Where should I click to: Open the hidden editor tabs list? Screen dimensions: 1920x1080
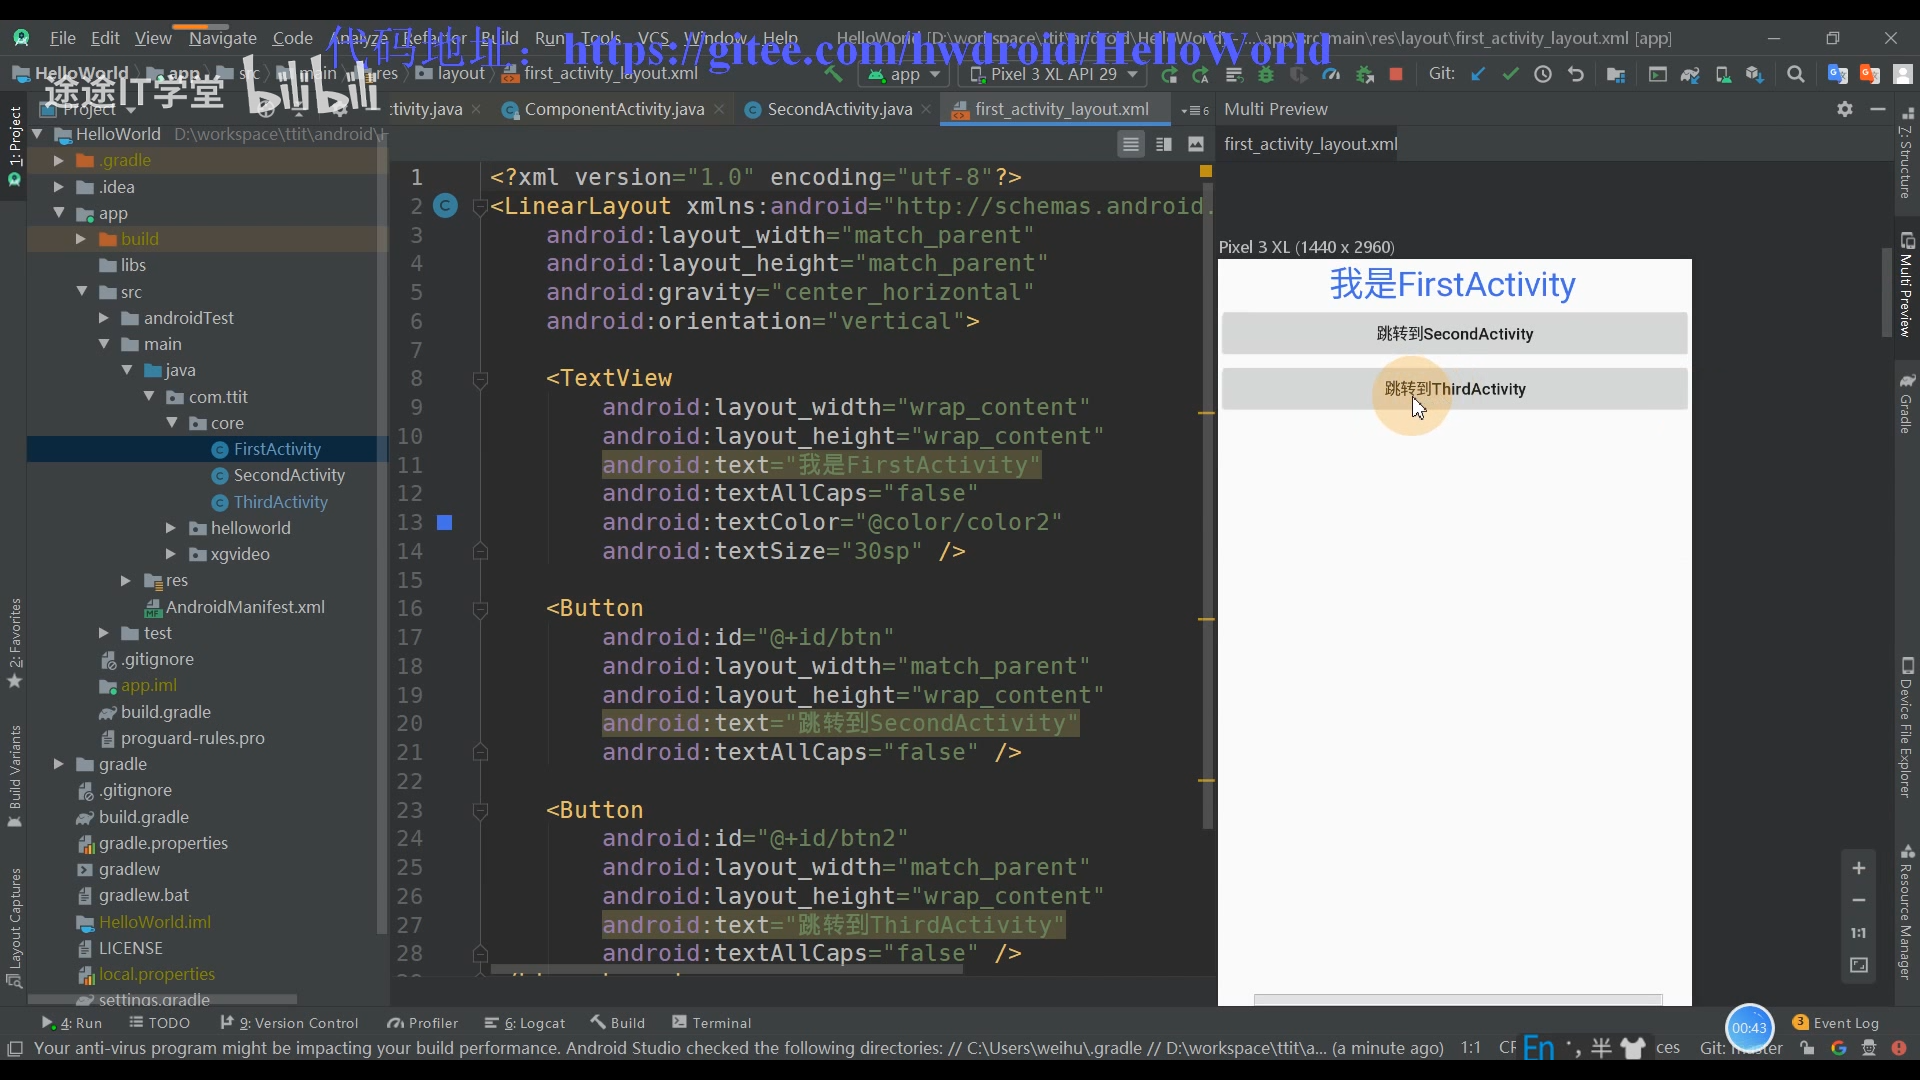(x=1194, y=110)
